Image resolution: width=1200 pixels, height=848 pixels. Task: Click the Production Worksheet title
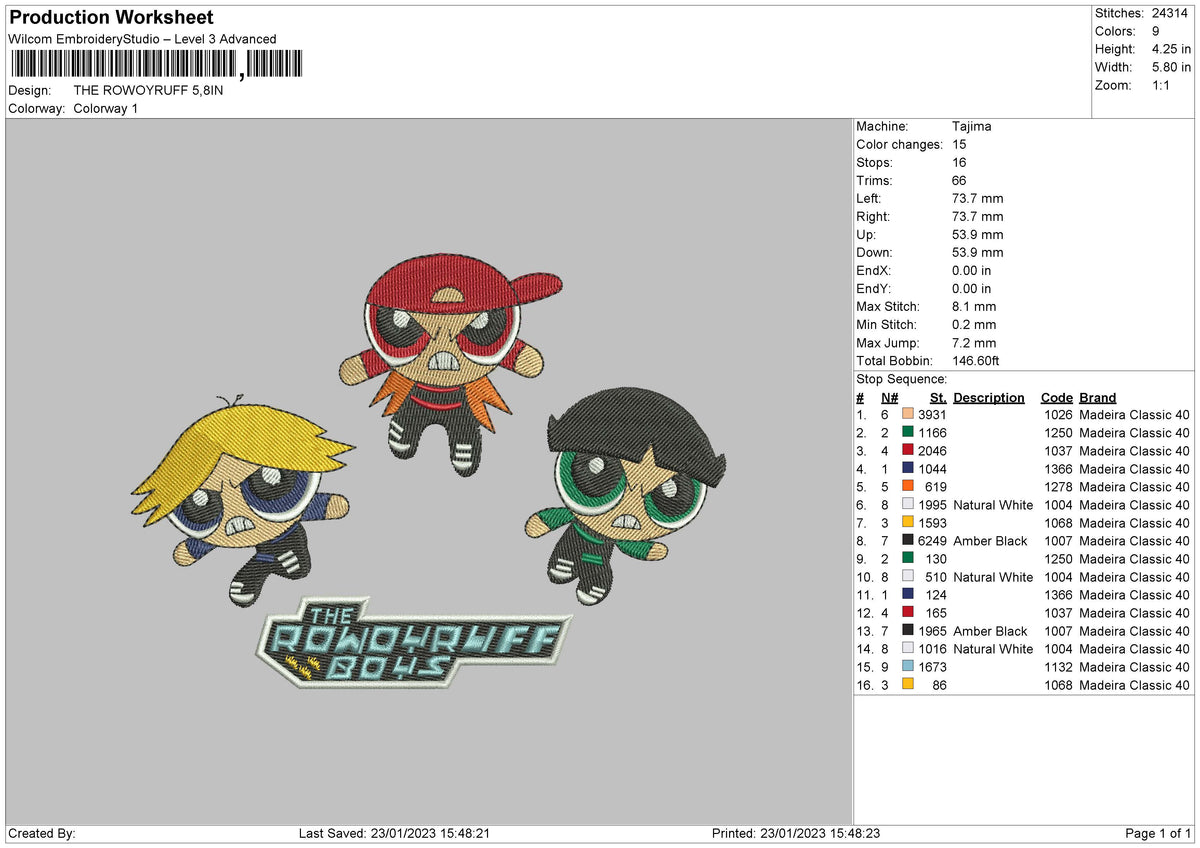(111, 18)
